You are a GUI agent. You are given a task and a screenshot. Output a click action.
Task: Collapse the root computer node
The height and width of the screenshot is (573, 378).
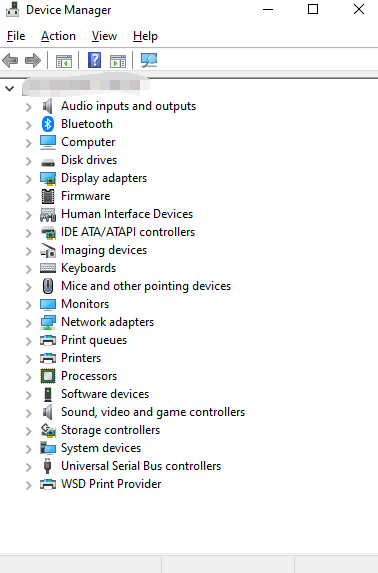click(10, 88)
